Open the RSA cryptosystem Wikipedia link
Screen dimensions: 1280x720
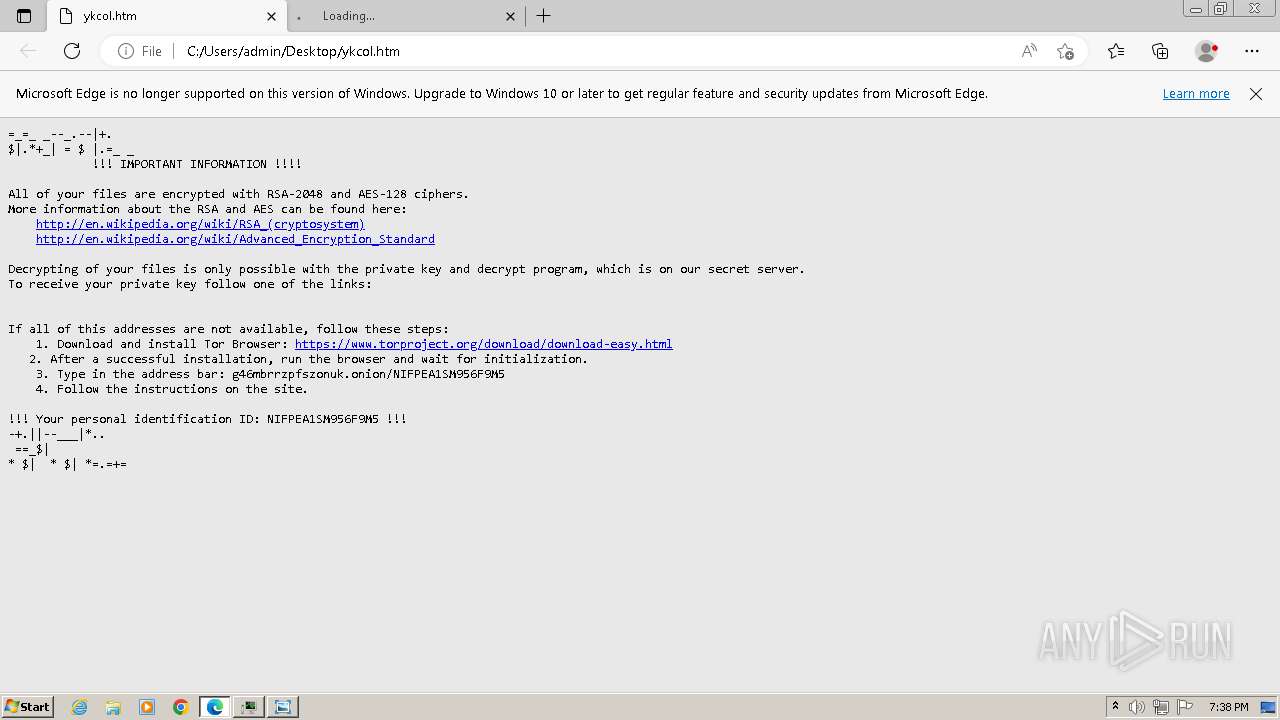coord(200,224)
